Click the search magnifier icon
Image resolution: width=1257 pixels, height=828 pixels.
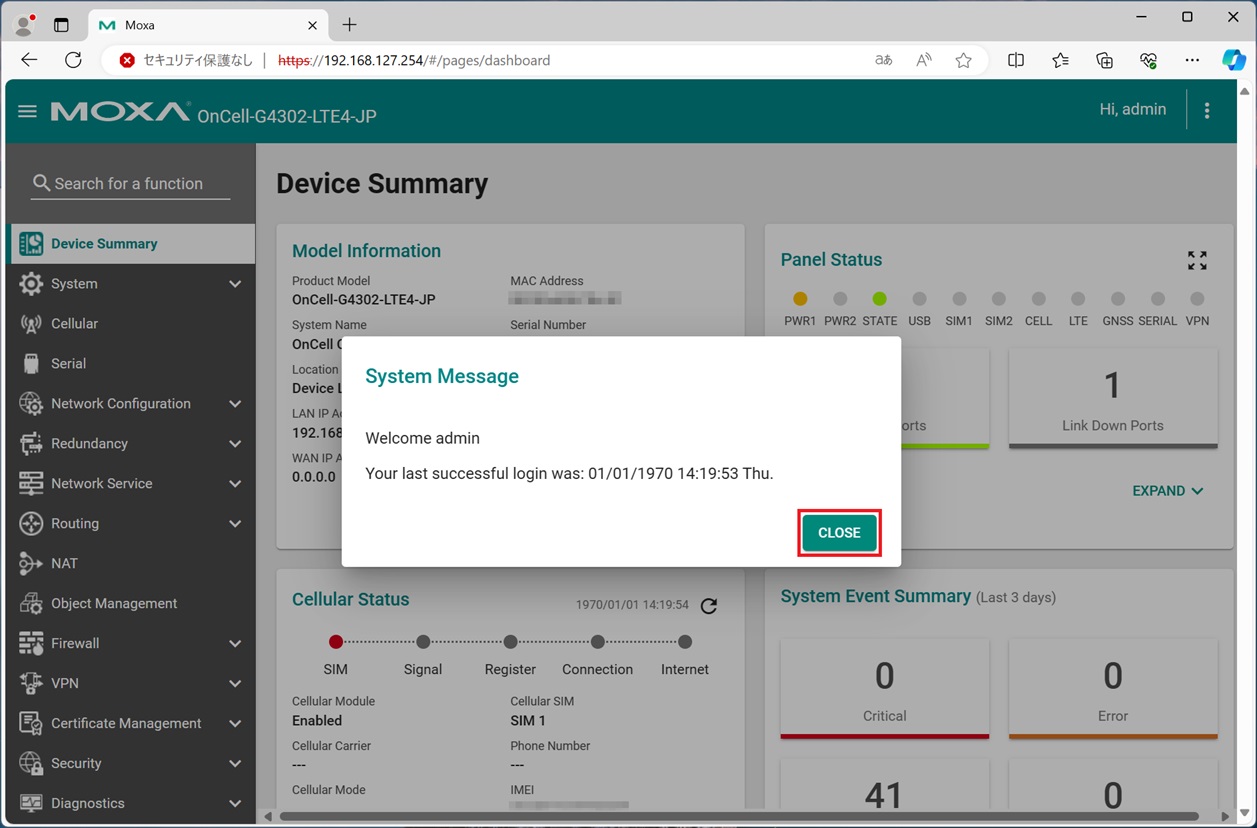click(x=41, y=183)
